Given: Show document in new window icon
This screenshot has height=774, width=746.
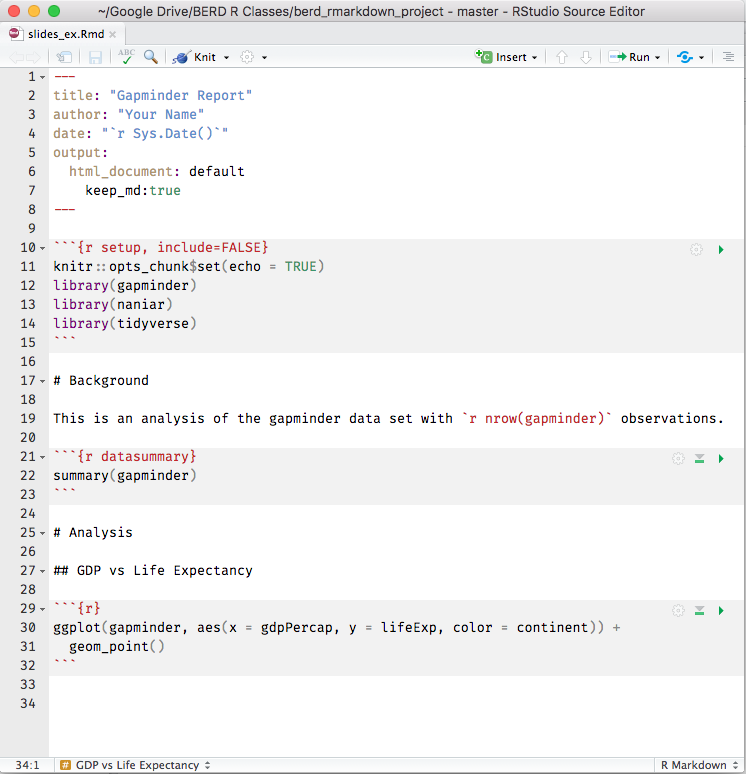Looking at the screenshot, I should [64, 57].
